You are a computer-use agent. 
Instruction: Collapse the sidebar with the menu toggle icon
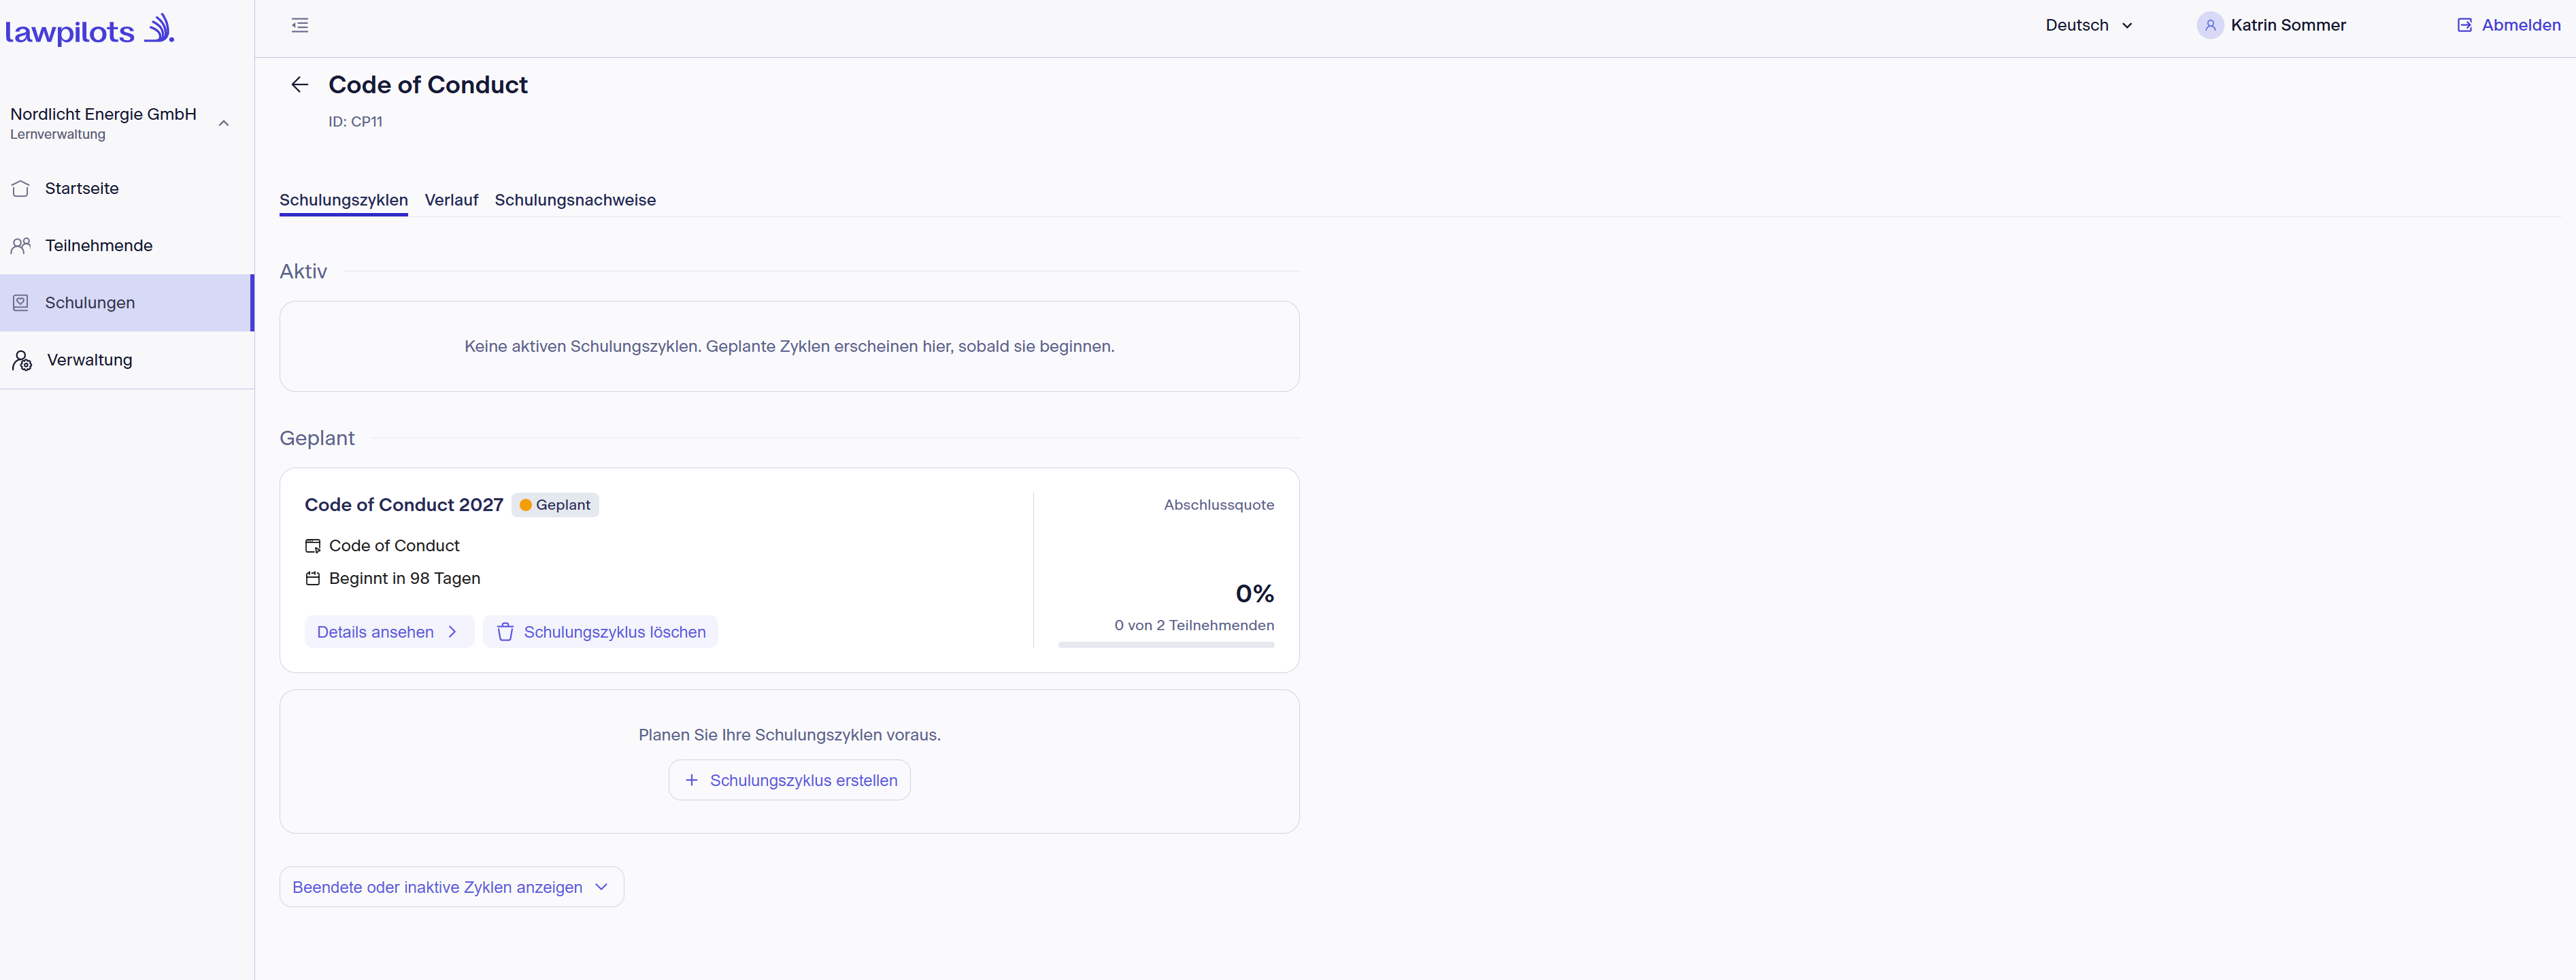coord(299,25)
